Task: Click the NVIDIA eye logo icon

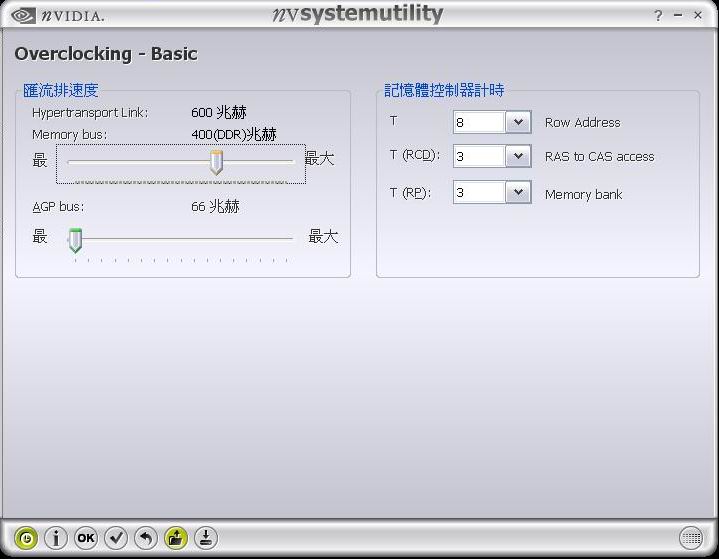Action: pyautogui.click(x=23, y=16)
